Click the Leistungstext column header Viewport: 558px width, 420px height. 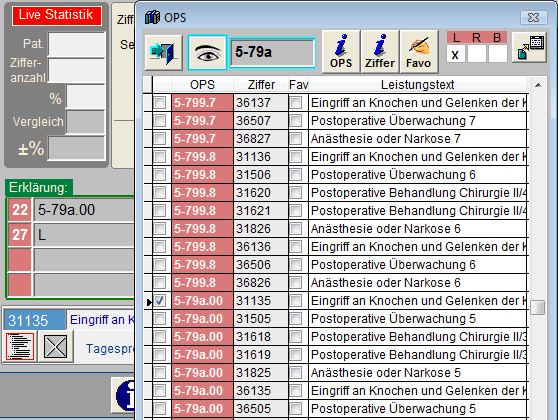[x=417, y=85]
